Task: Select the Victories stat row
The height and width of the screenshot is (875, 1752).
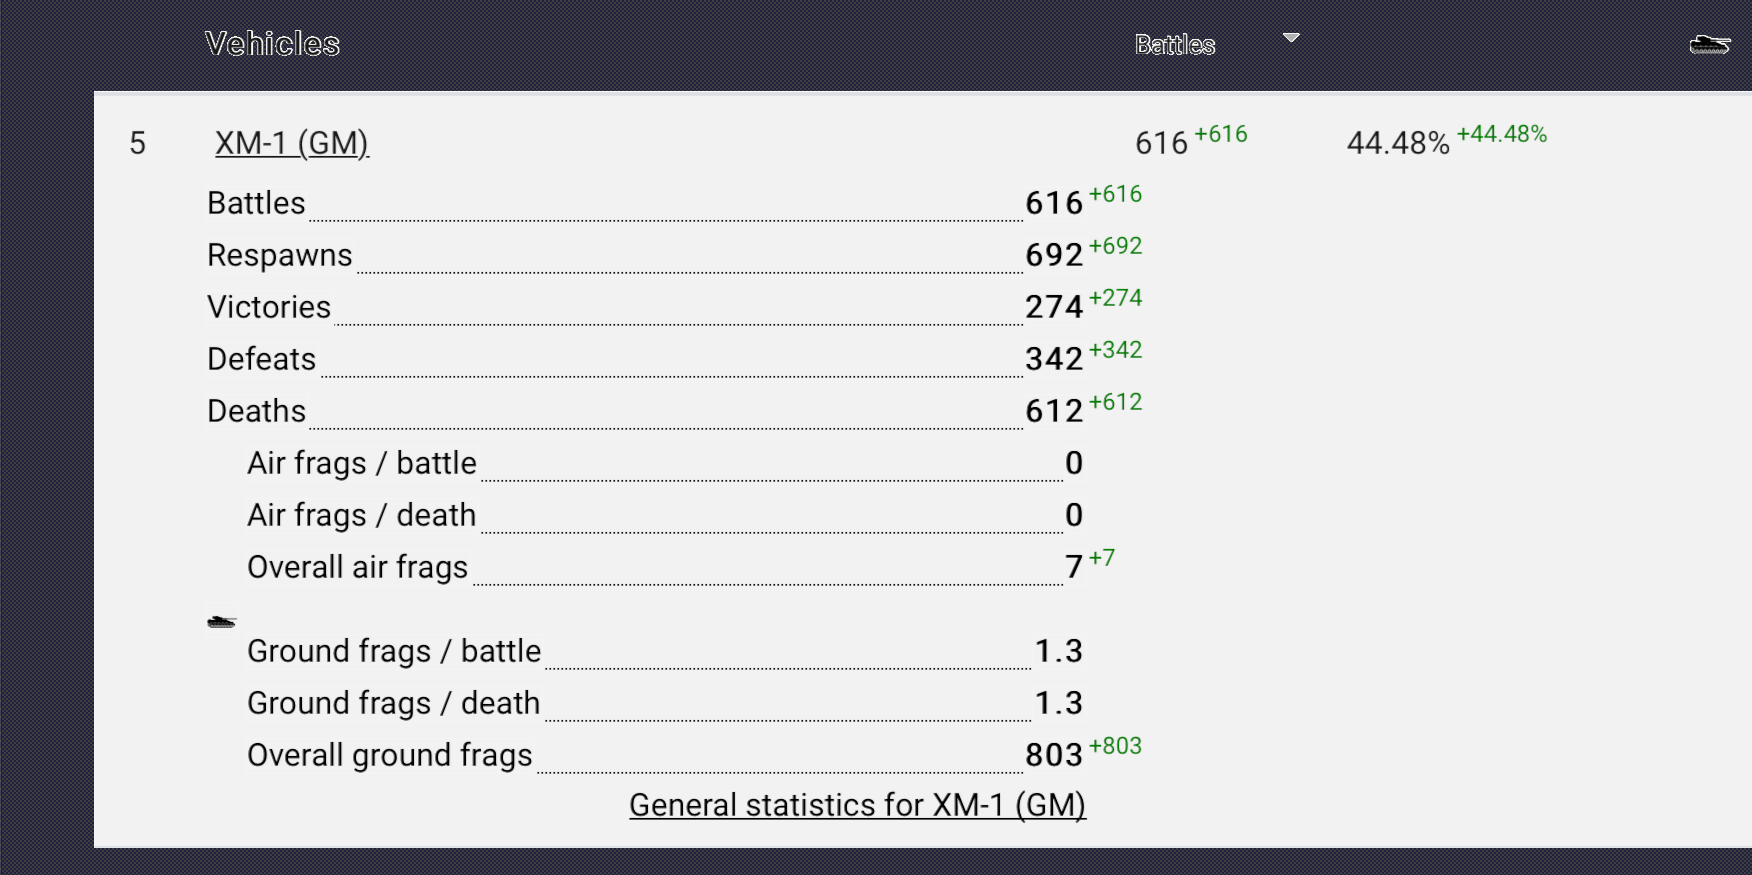Action: 269,308
